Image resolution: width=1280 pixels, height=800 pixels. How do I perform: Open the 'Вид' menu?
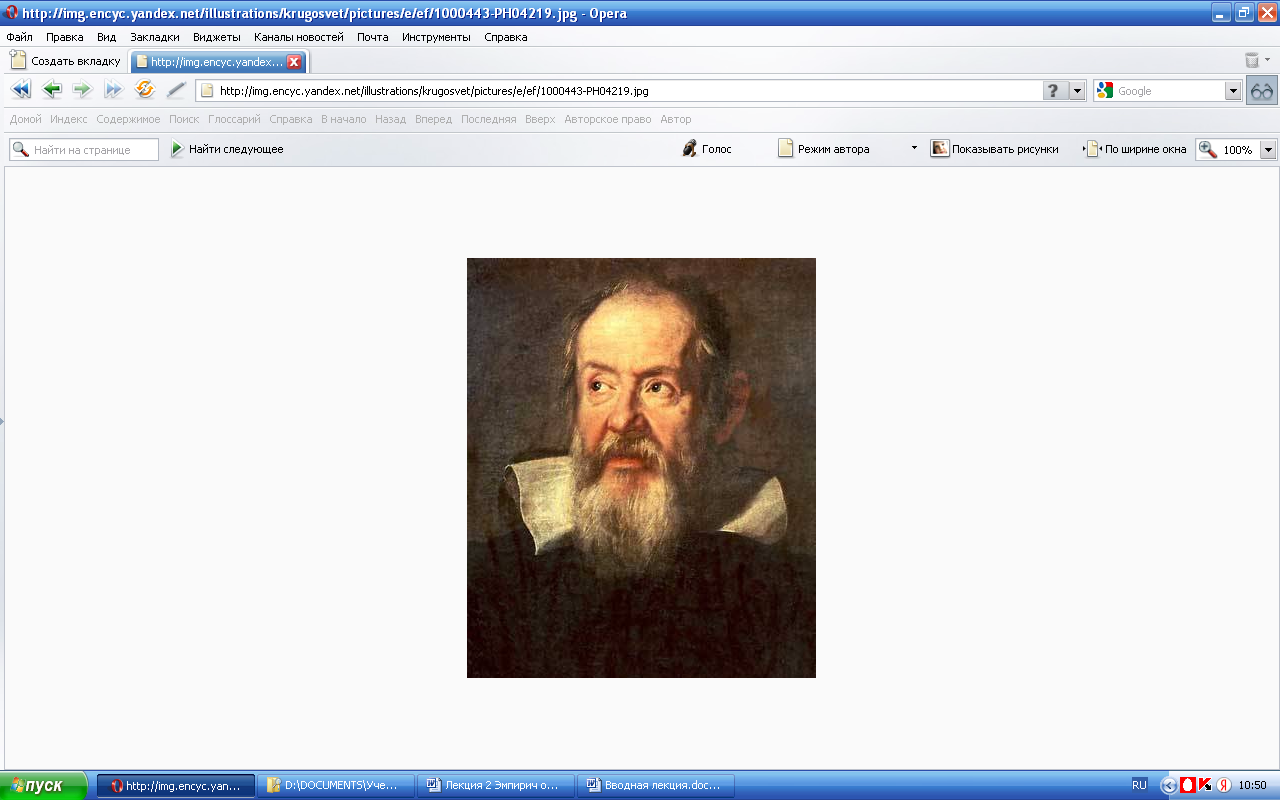107,37
